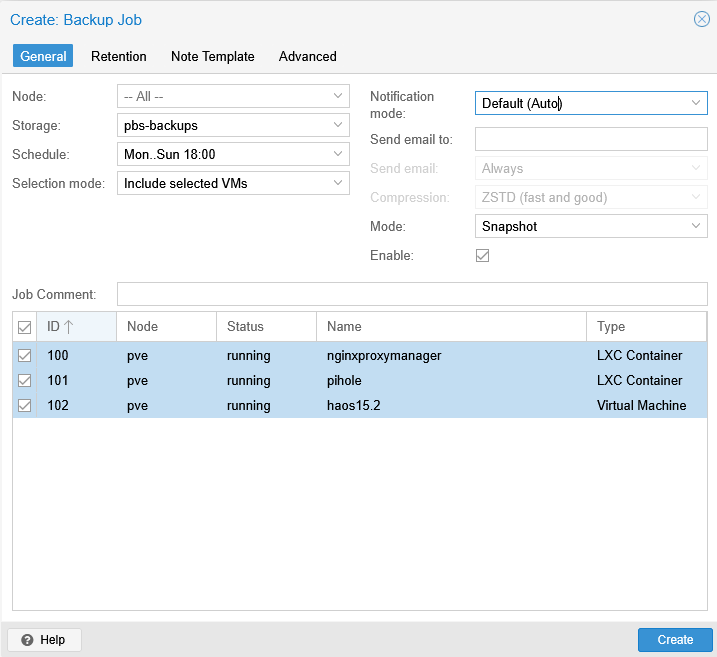The width and height of the screenshot is (717, 657).
Task: Sort by the Name column header
Action: pyautogui.click(x=451, y=326)
